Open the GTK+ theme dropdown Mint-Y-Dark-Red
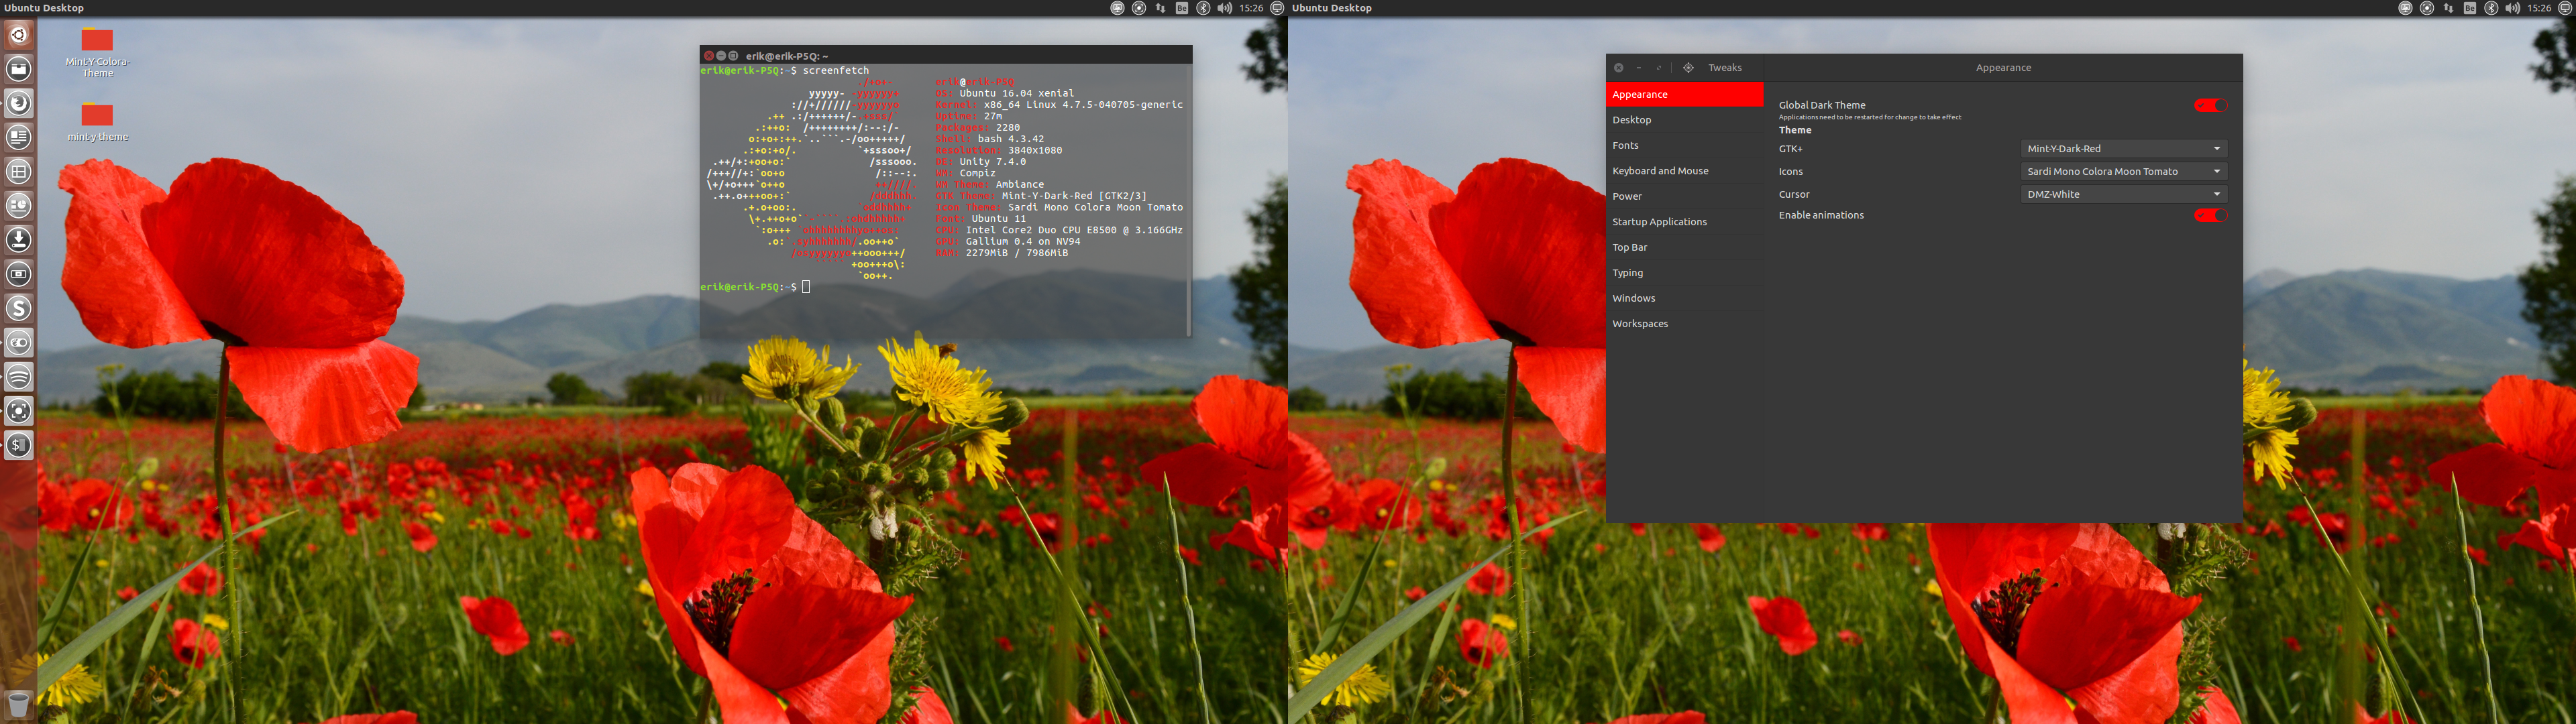 pos(2124,148)
